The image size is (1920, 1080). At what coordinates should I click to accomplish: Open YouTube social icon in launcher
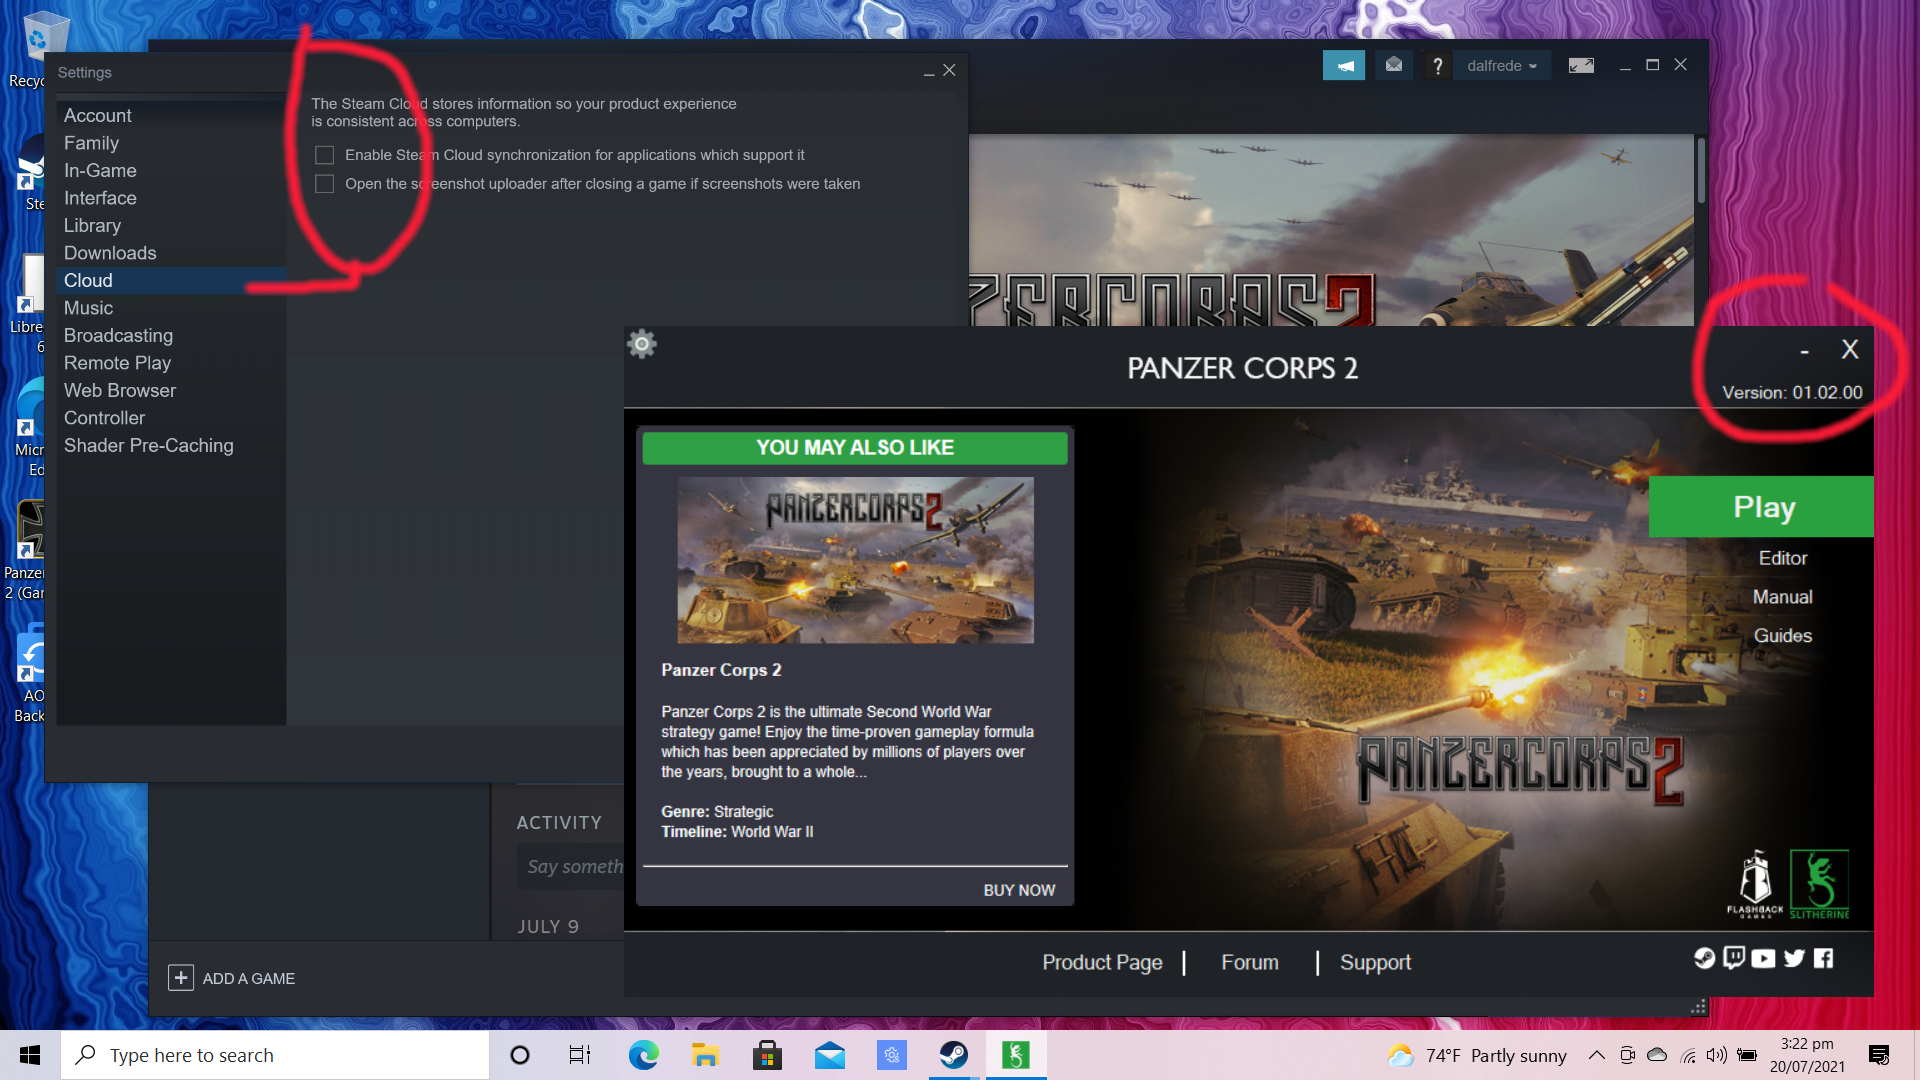tap(1764, 958)
